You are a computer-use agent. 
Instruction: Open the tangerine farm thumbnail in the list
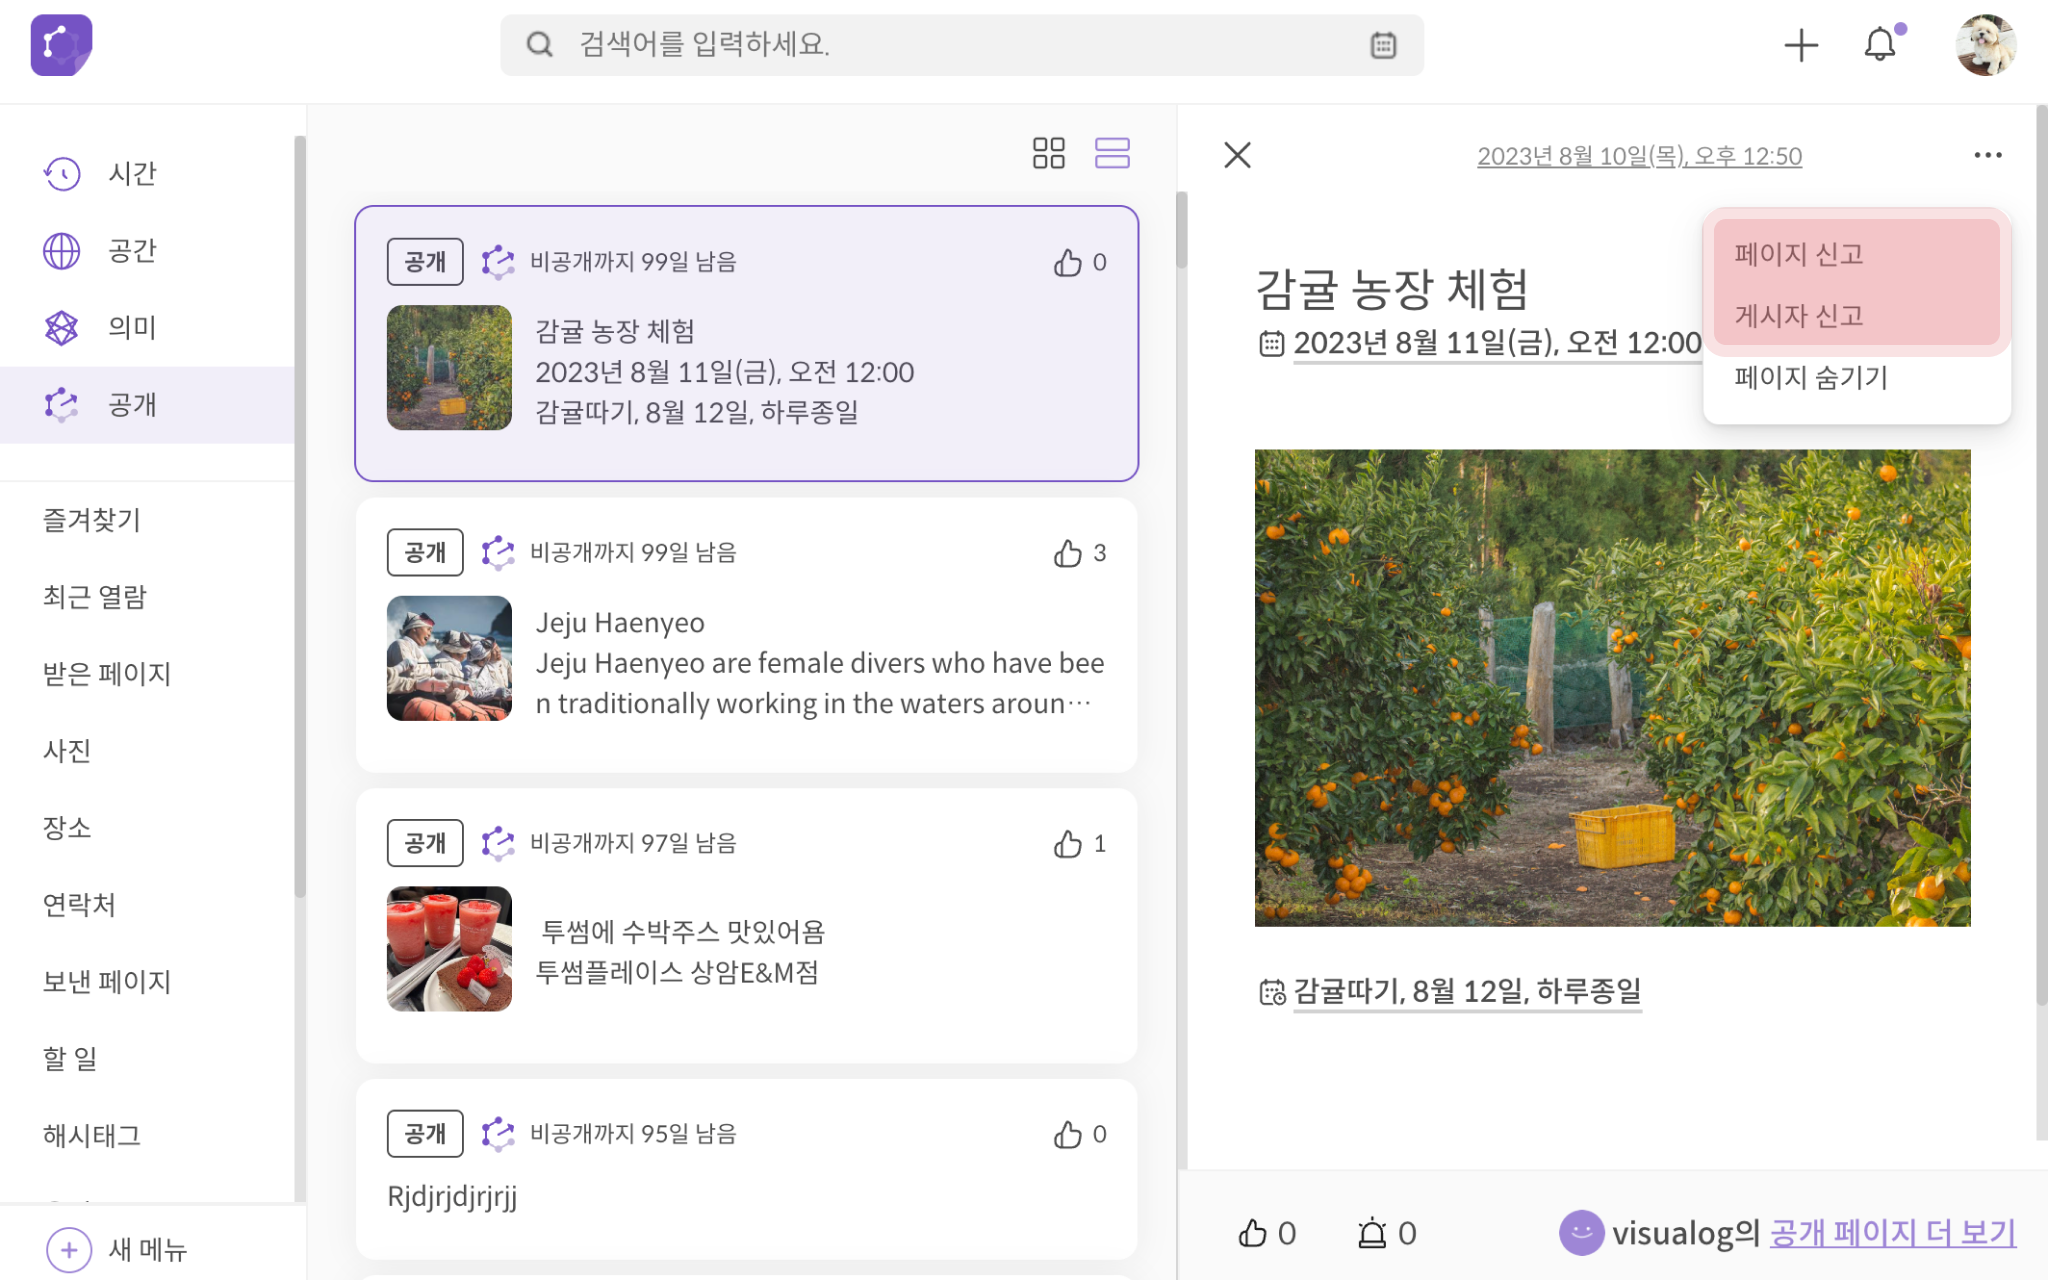point(449,368)
